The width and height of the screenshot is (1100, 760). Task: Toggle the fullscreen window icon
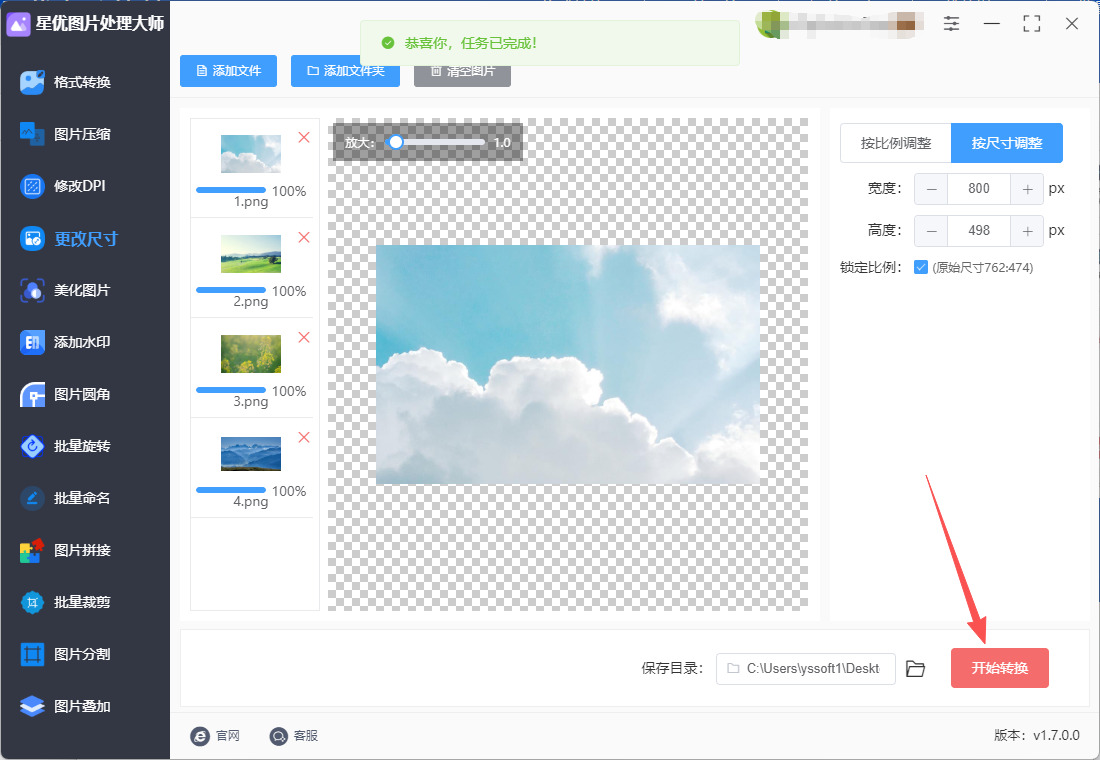(1031, 24)
